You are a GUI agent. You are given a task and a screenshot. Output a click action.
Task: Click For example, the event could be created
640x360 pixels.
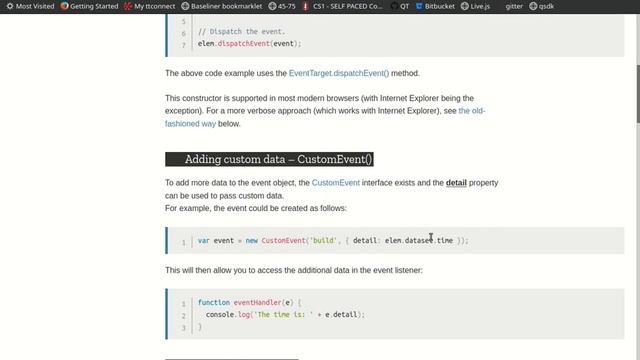256,208
